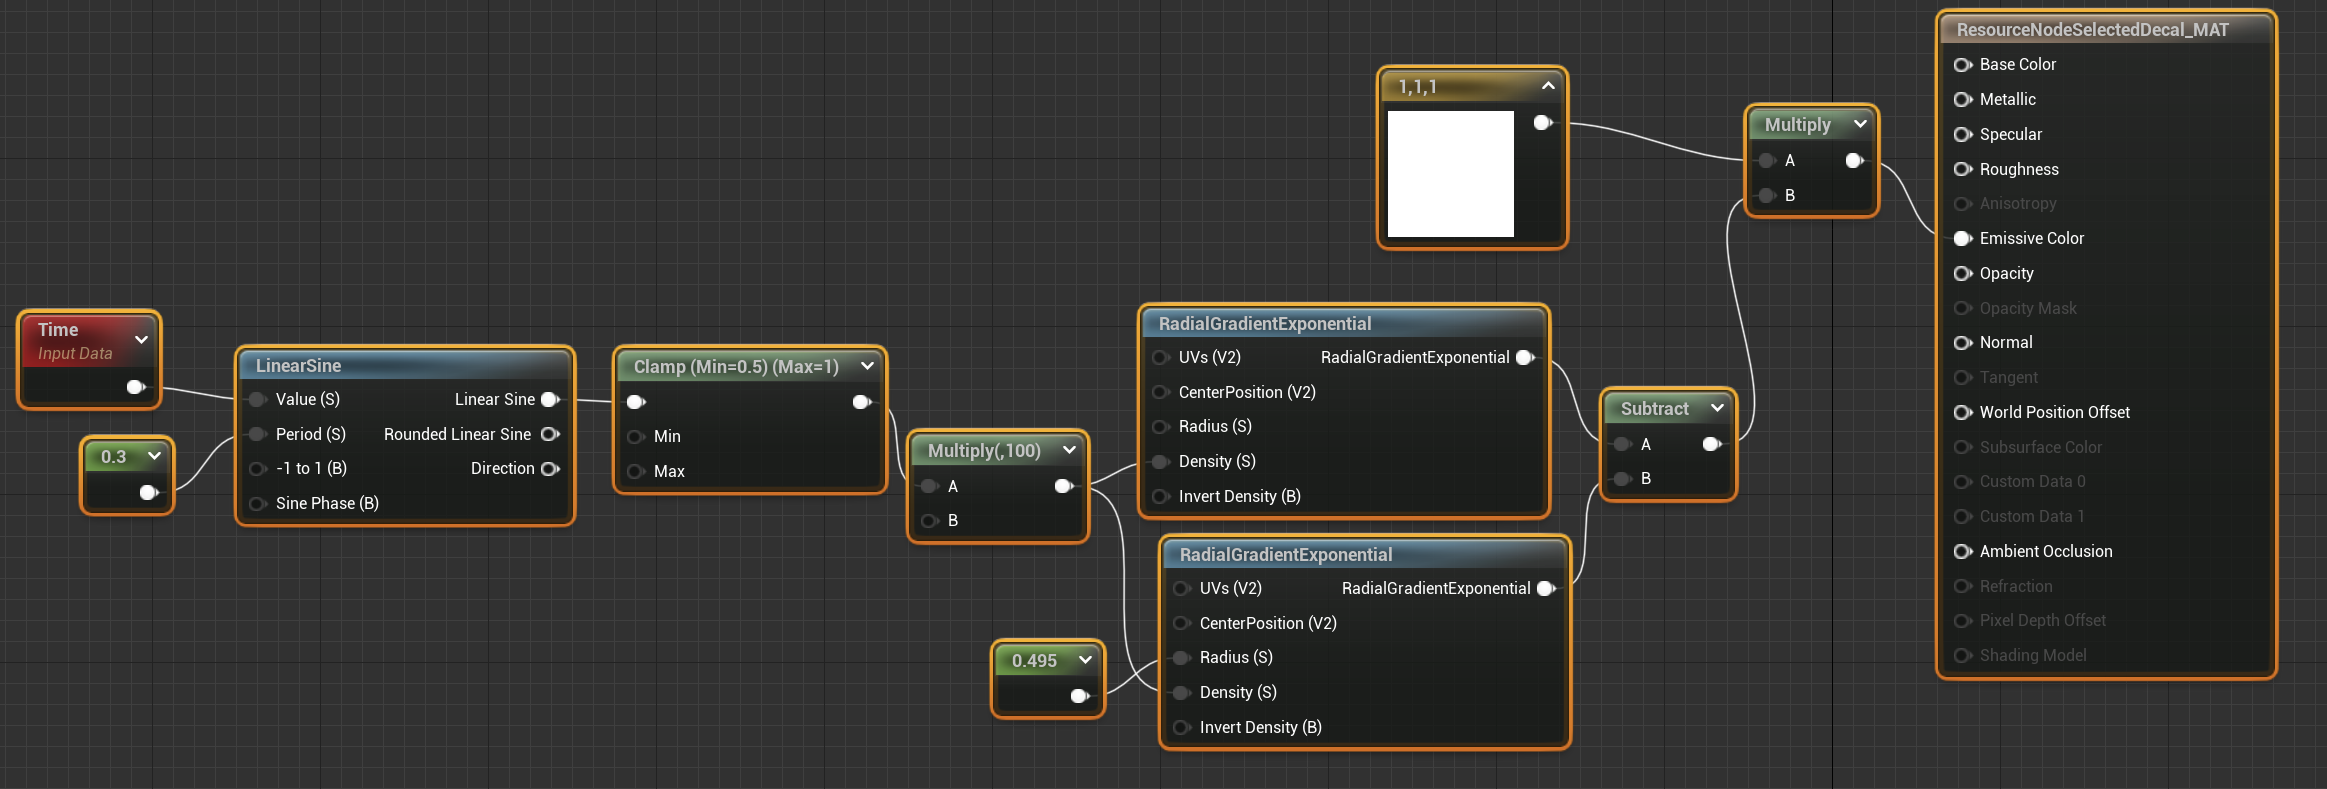
Task: Click the 0.495 constant output pin
Action: tap(1079, 696)
